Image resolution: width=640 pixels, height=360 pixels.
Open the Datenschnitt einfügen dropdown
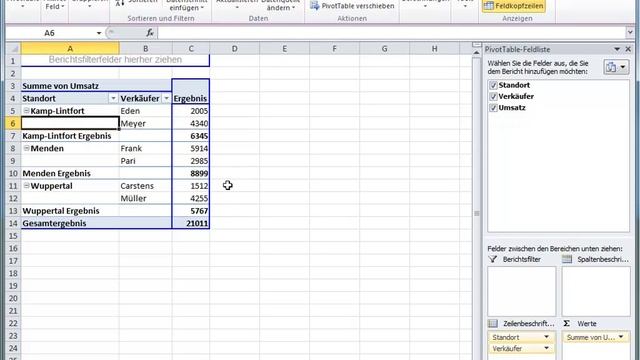pos(187,6)
